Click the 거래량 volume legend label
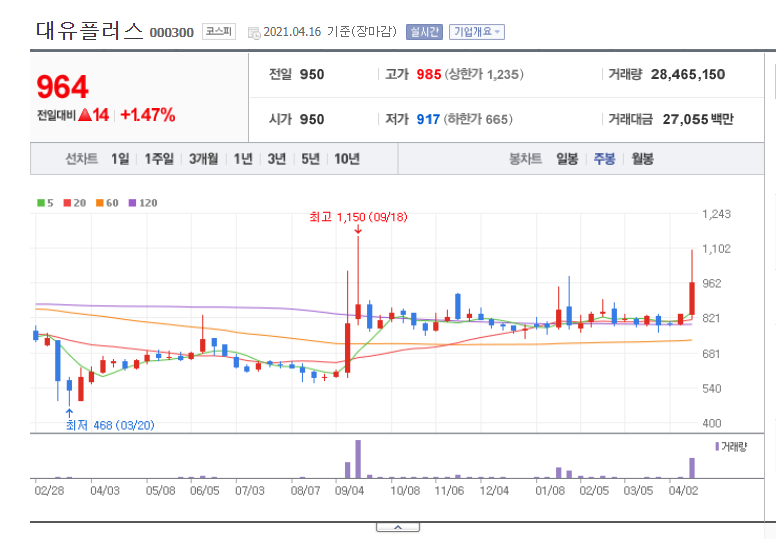 pyautogui.click(x=734, y=447)
